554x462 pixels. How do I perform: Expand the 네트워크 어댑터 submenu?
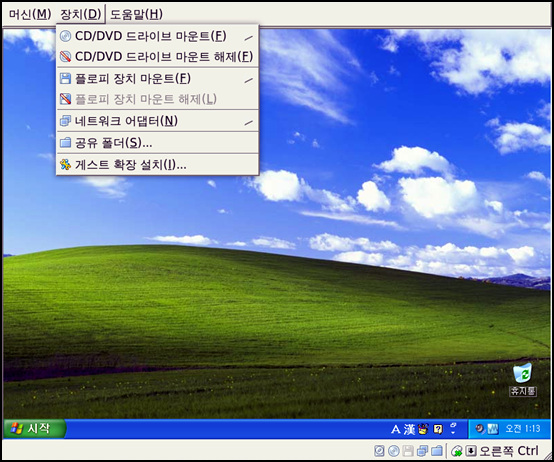click(x=158, y=121)
